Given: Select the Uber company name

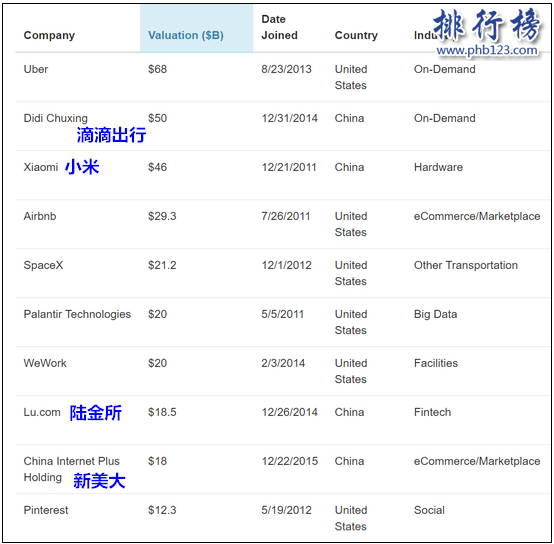Looking at the screenshot, I should click(36, 69).
